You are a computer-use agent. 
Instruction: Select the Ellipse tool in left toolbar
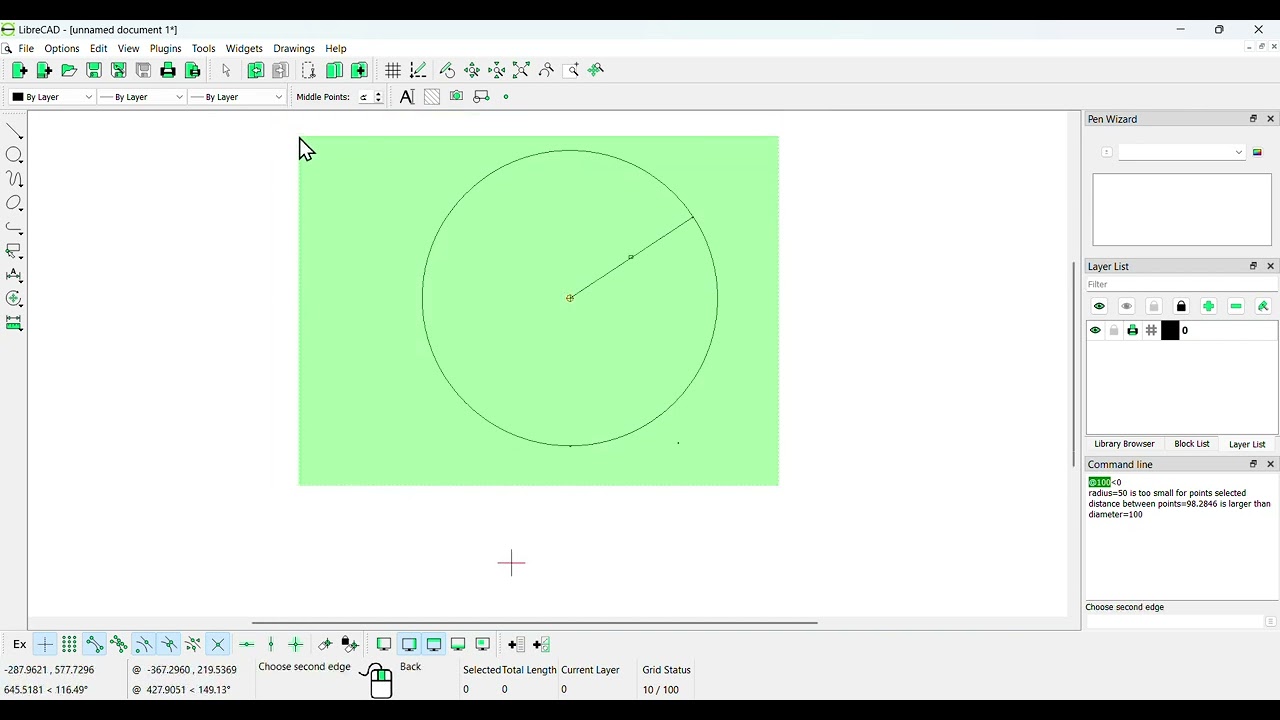(x=14, y=203)
